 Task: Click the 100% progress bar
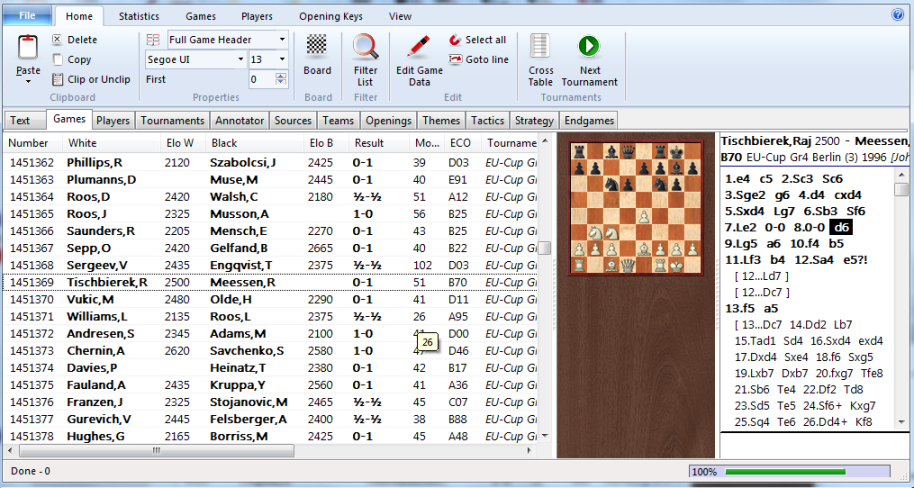click(x=790, y=471)
